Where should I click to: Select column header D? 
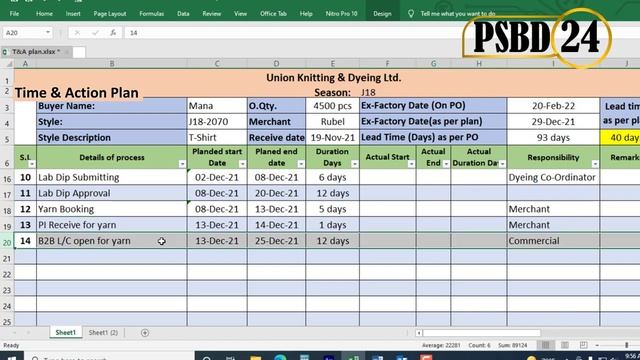276,64
